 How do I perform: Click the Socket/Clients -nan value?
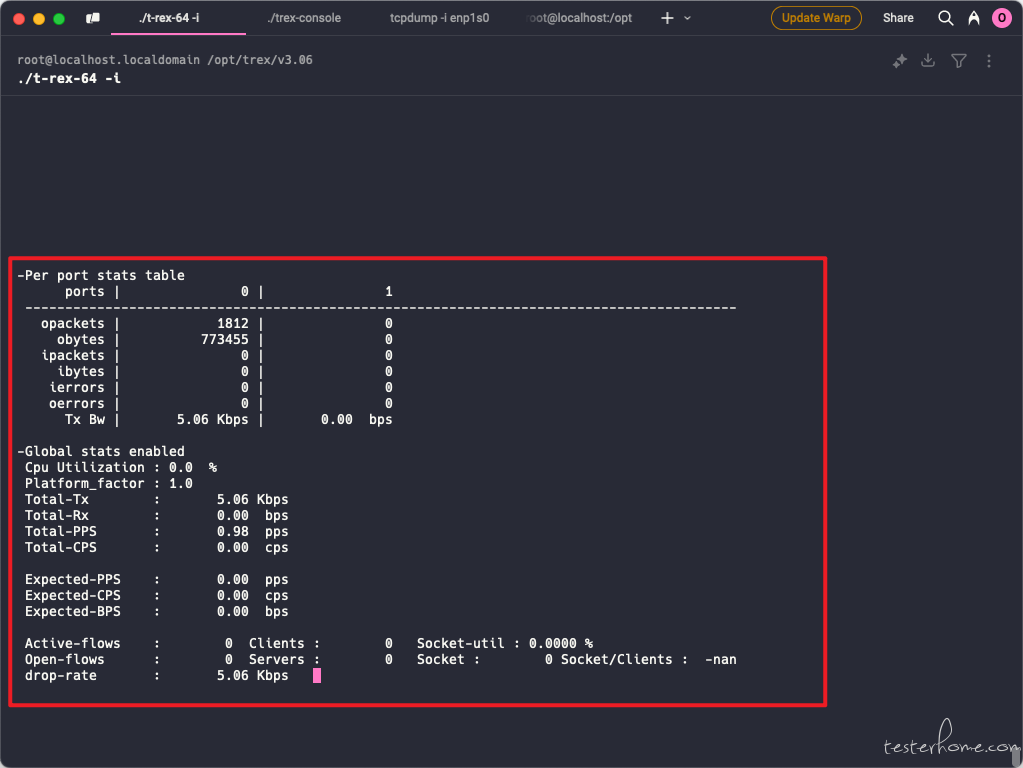(x=721, y=660)
